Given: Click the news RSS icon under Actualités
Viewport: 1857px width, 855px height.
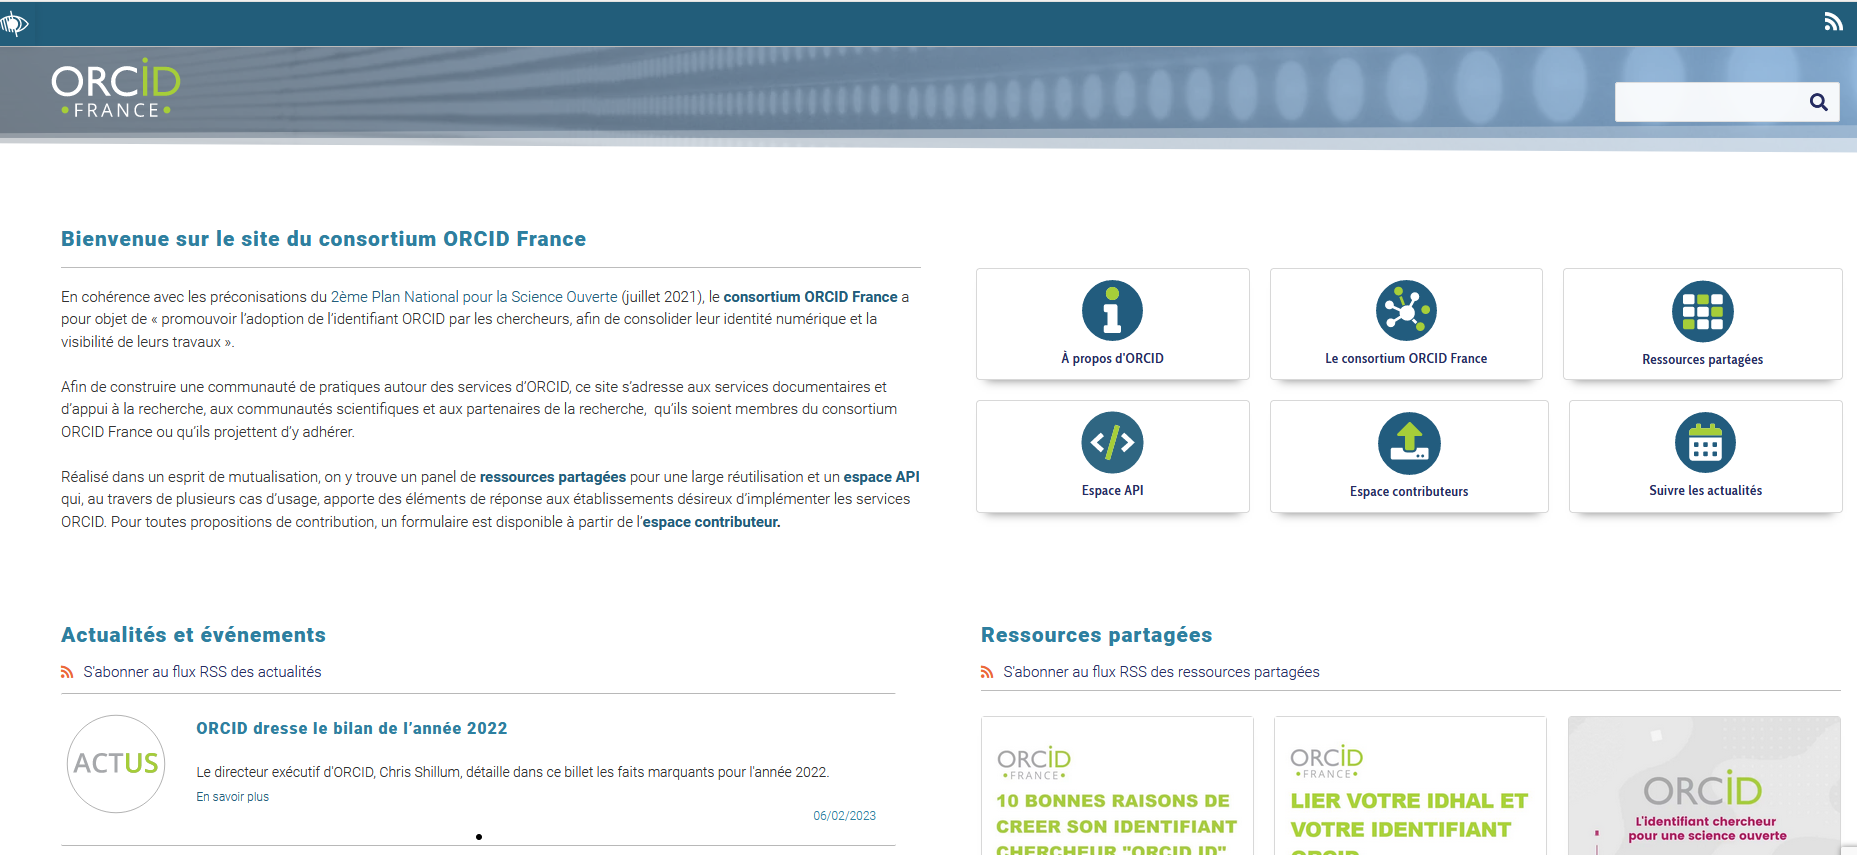Looking at the screenshot, I should point(67,672).
